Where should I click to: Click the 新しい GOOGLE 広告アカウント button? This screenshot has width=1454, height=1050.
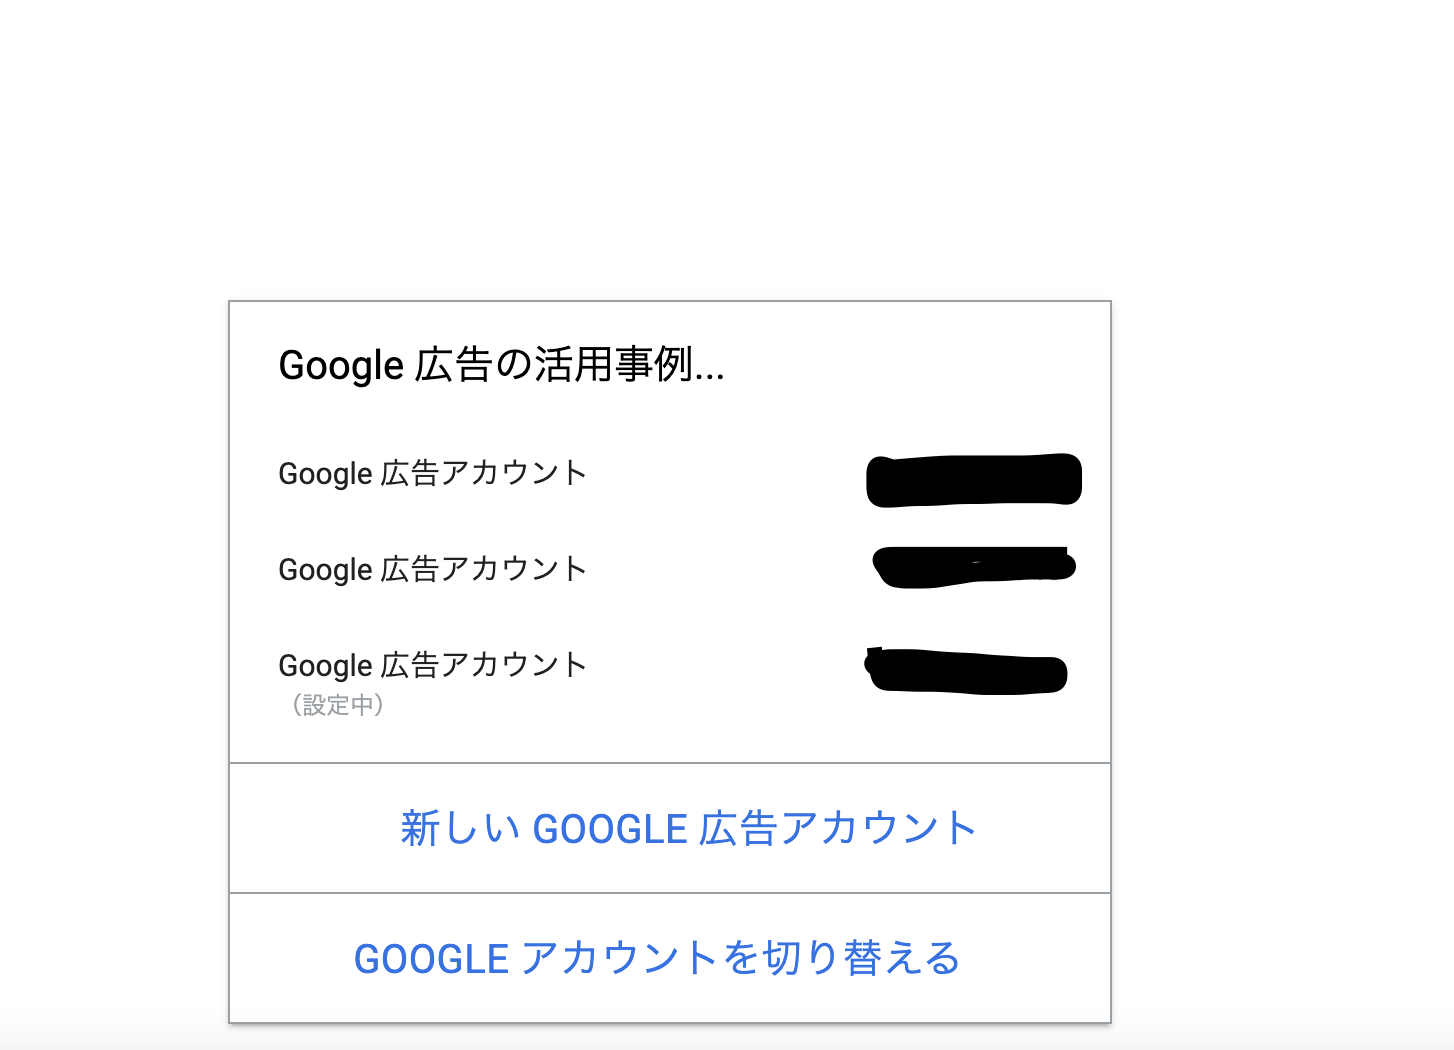(688, 827)
